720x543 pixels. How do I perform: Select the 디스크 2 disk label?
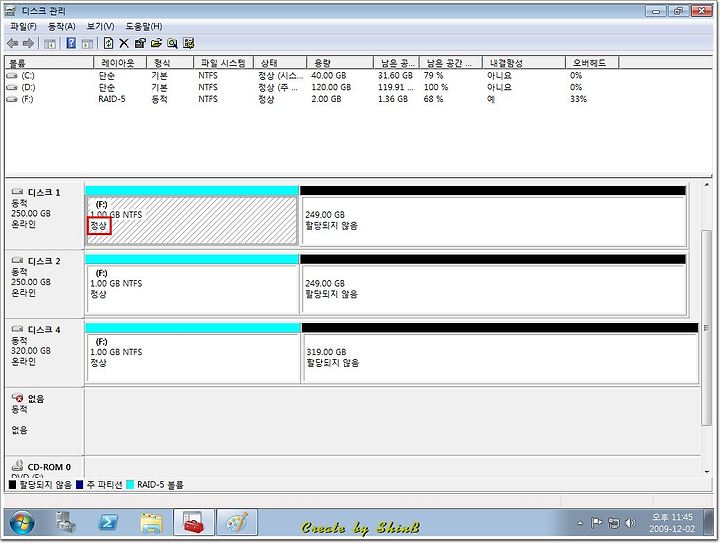coord(44,284)
